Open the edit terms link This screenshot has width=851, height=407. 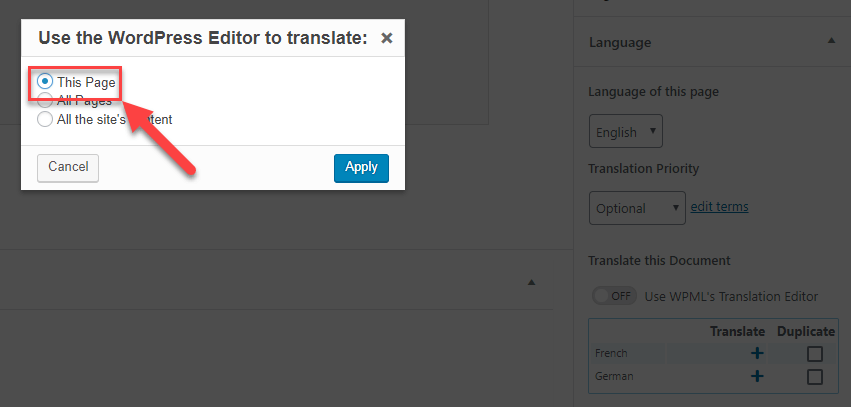(720, 207)
